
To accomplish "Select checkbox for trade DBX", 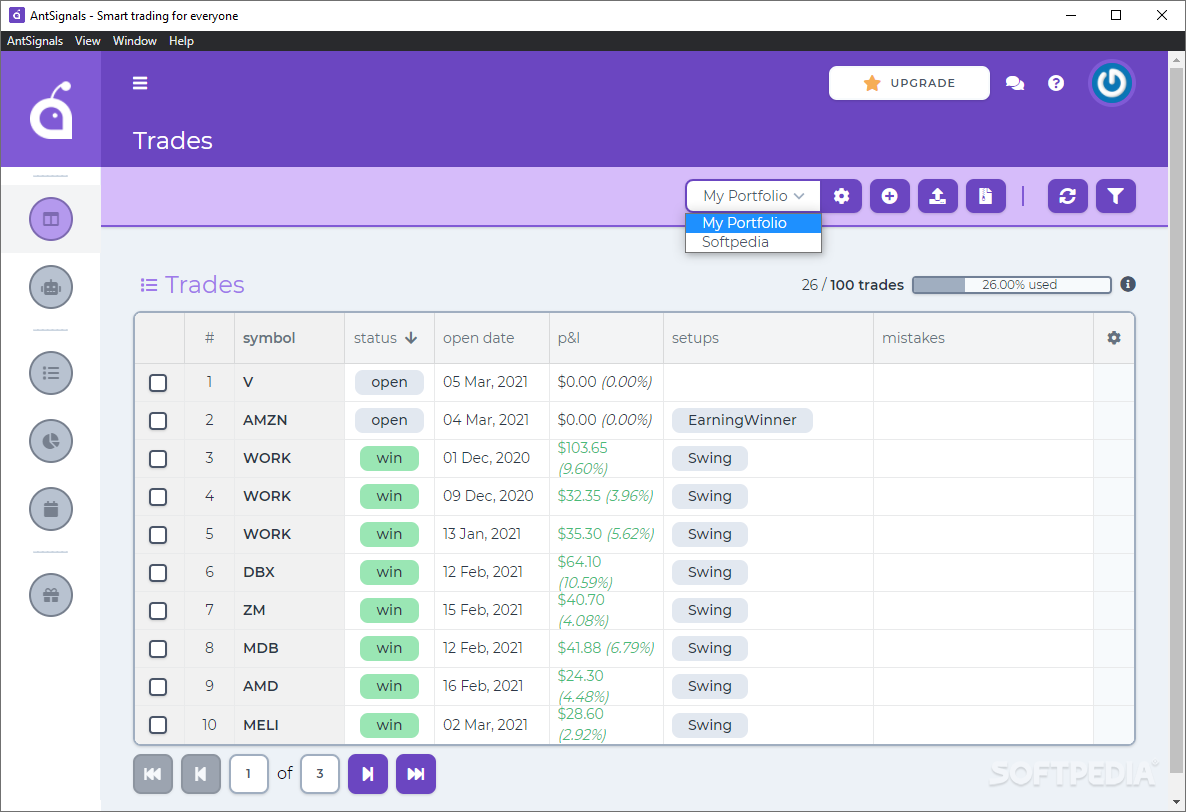I will [158, 572].
